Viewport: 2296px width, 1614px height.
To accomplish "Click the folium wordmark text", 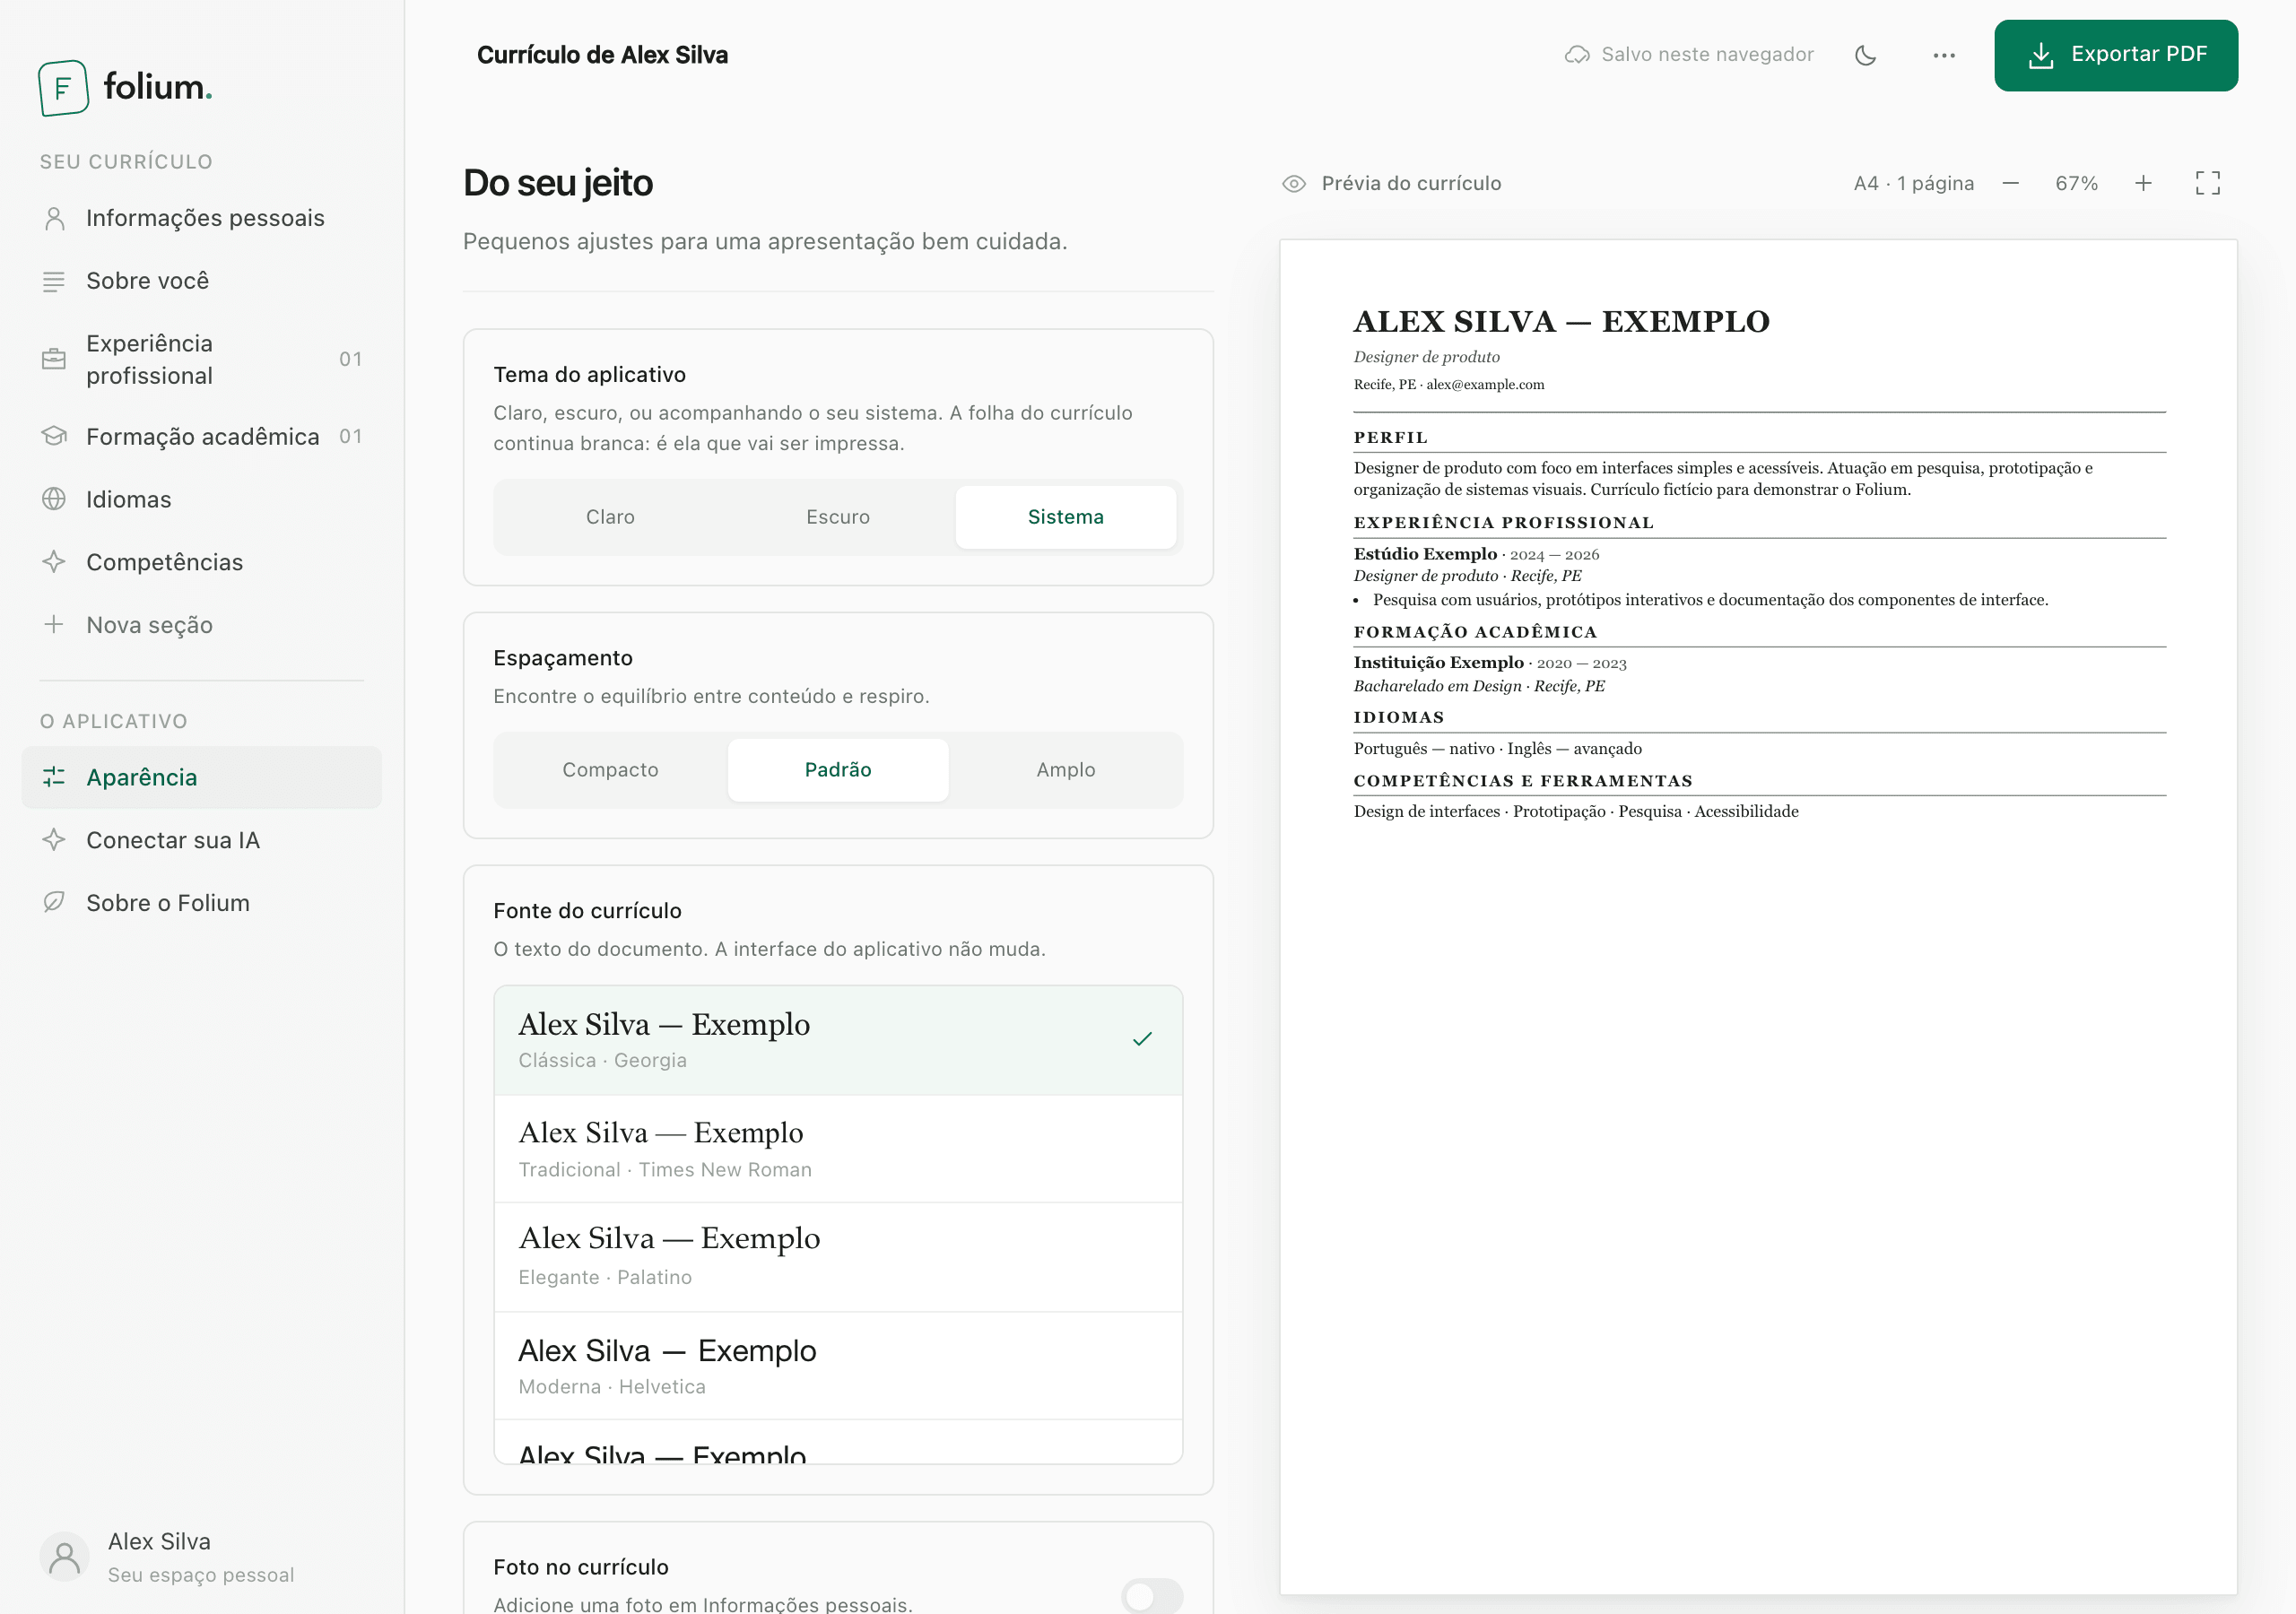I will coord(158,88).
